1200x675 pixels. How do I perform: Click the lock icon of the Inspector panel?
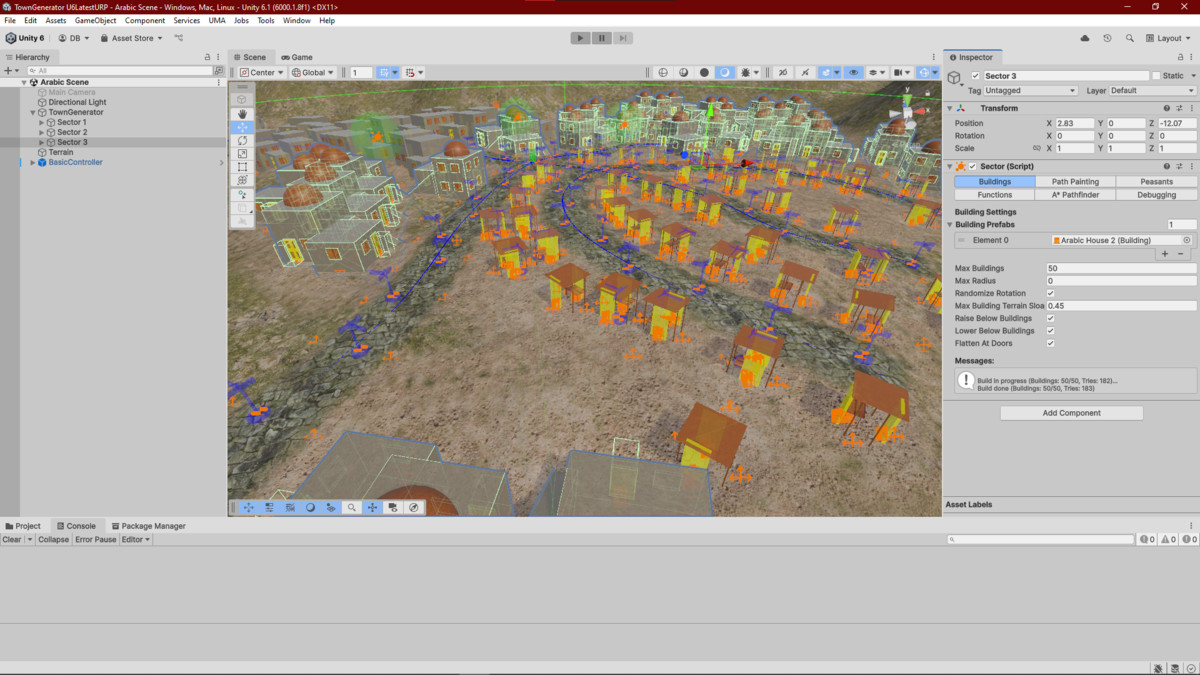tap(1178, 57)
